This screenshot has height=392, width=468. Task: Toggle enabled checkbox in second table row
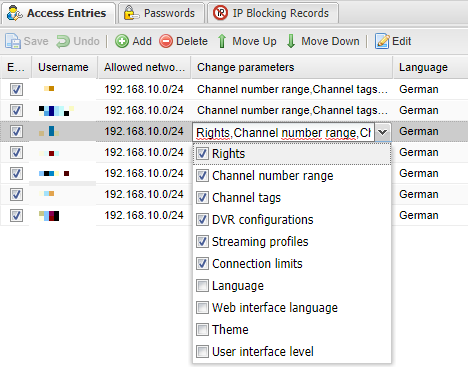tap(16, 110)
